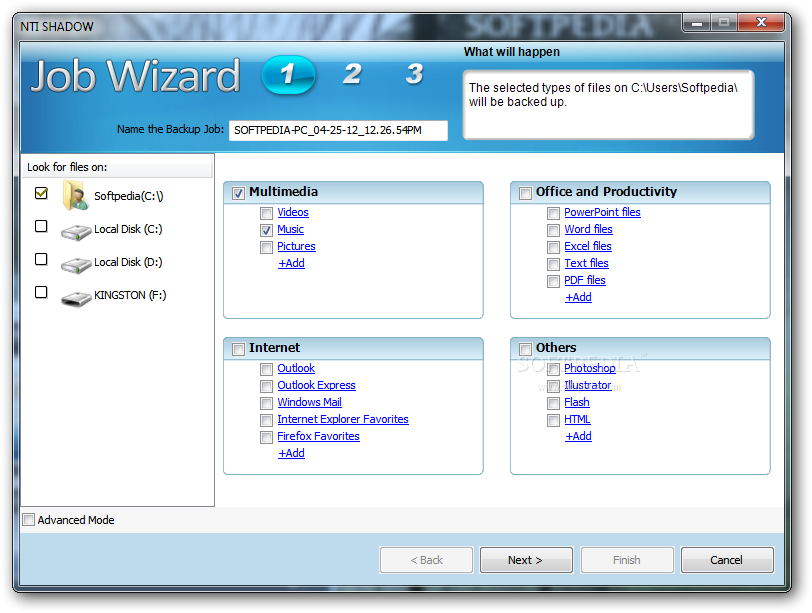Check the Text files checkbox
812x613 pixels.
553,265
